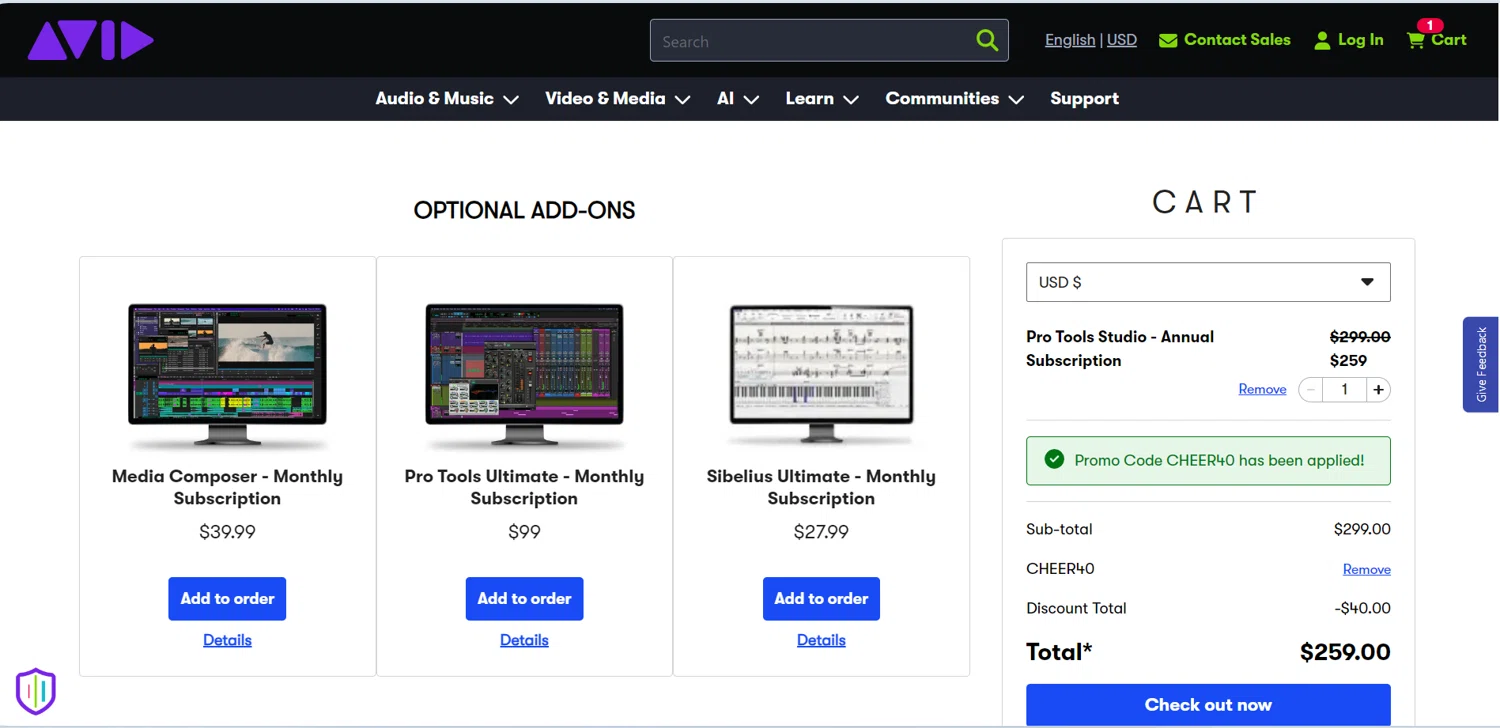The image size is (1500, 728).
Task: Open the Log In link
Action: point(1360,40)
